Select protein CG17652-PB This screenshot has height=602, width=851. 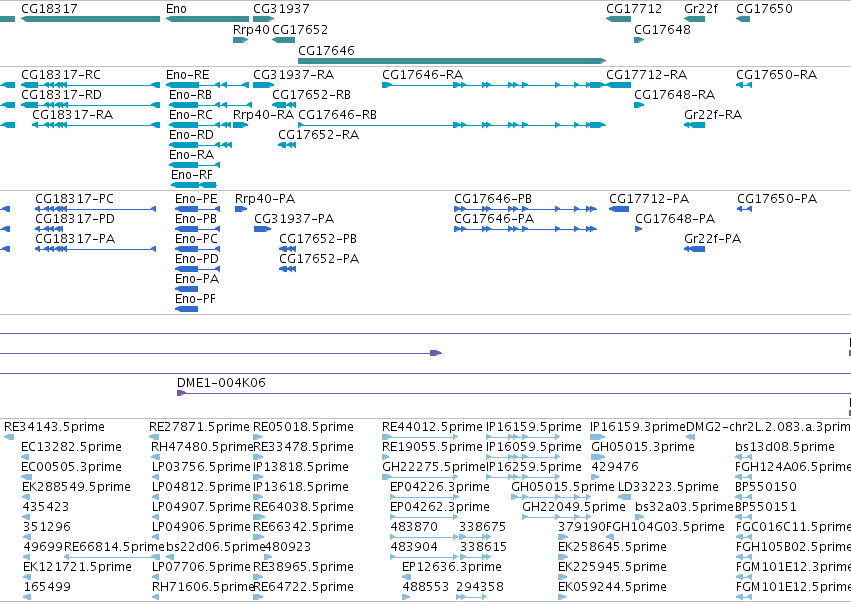click(x=318, y=239)
